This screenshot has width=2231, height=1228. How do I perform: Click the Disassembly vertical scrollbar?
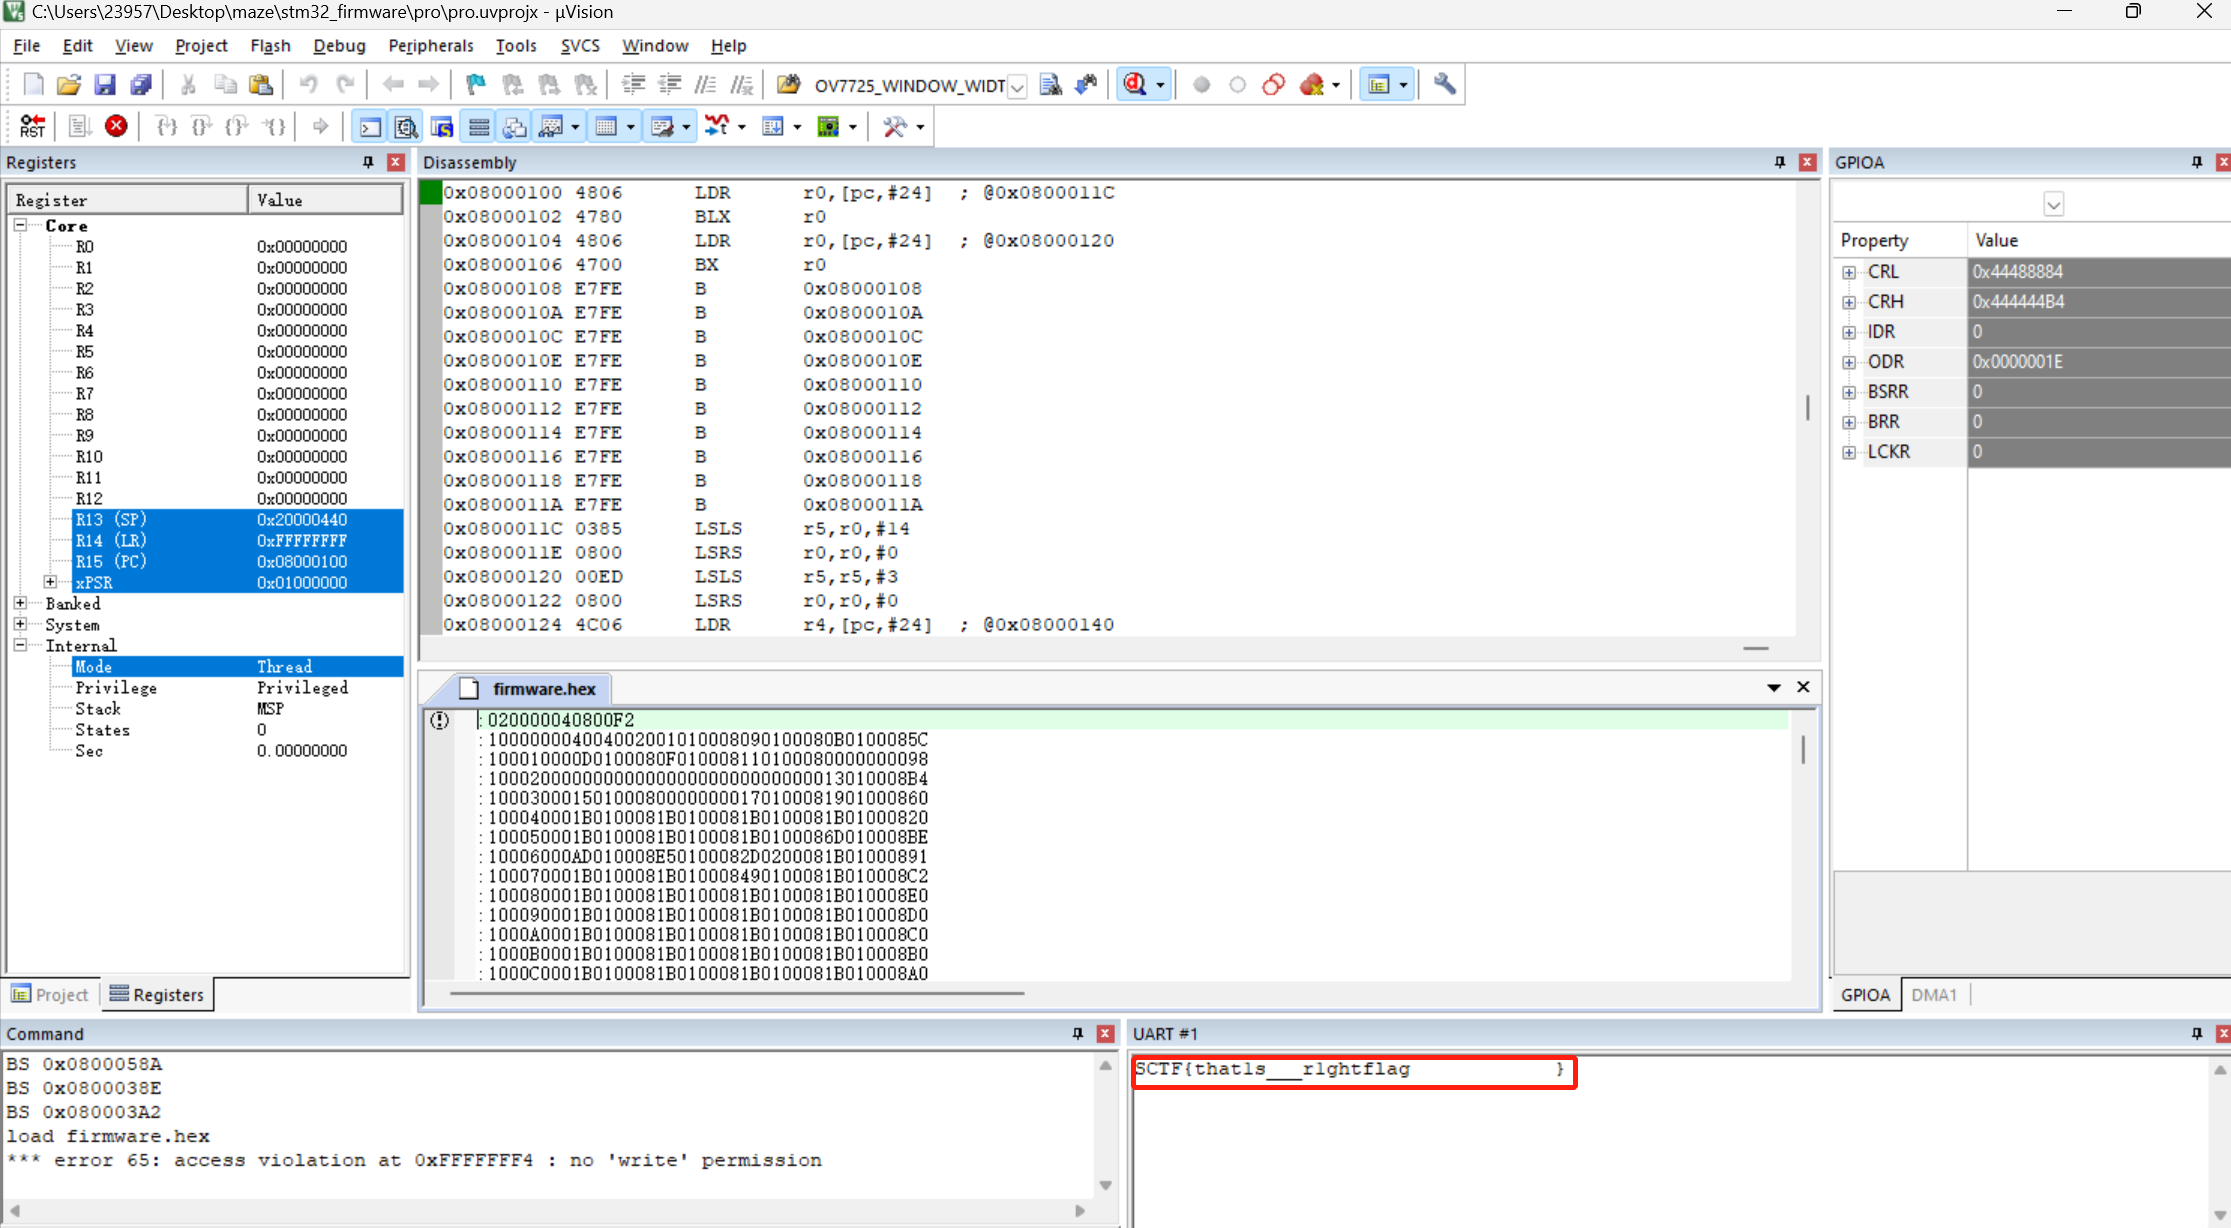(1807, 408)
